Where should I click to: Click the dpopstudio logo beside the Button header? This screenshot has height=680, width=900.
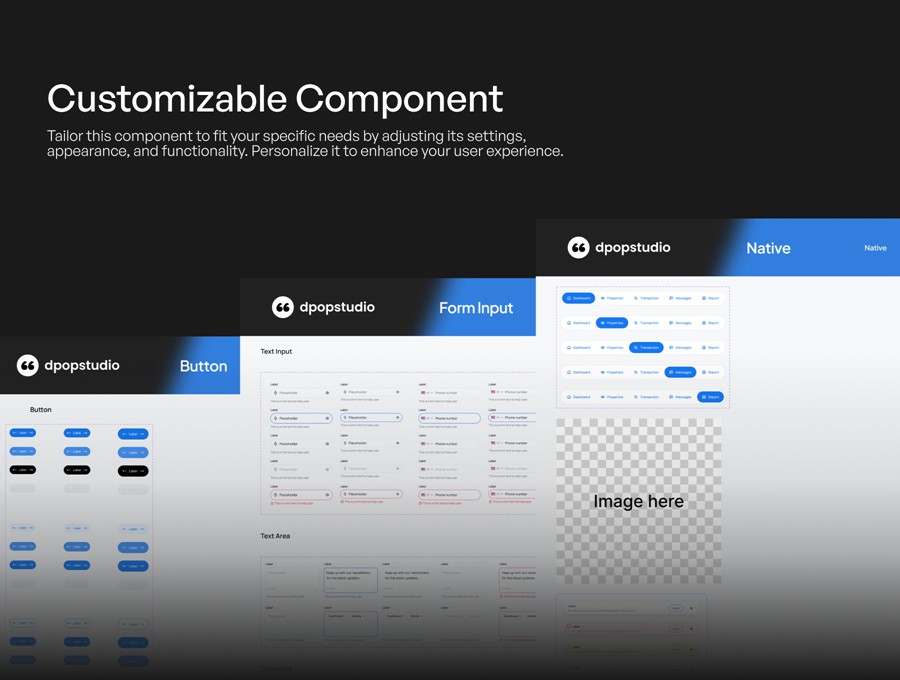click(28, 365)
